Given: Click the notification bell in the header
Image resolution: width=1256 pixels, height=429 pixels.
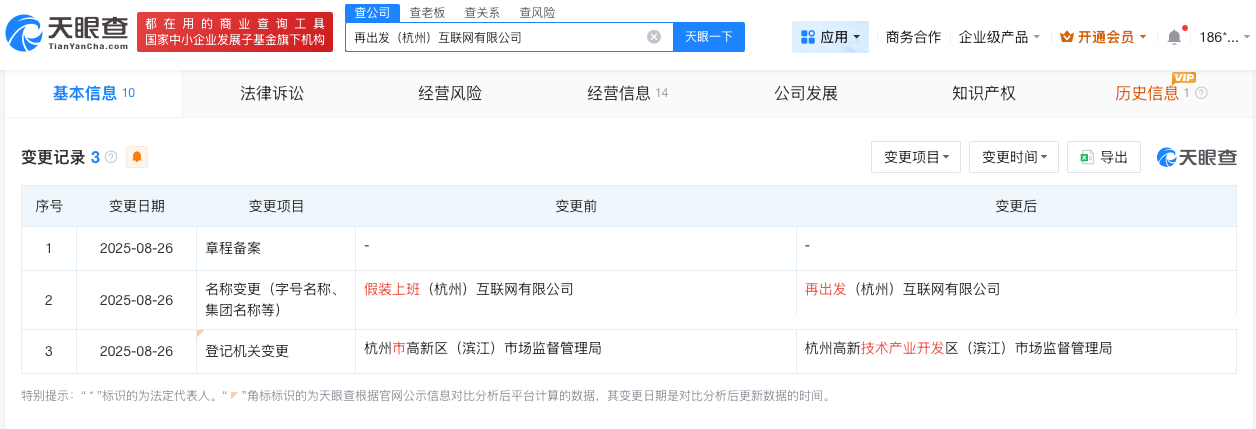Looking at the screenshot, I should click(1174, 37).
